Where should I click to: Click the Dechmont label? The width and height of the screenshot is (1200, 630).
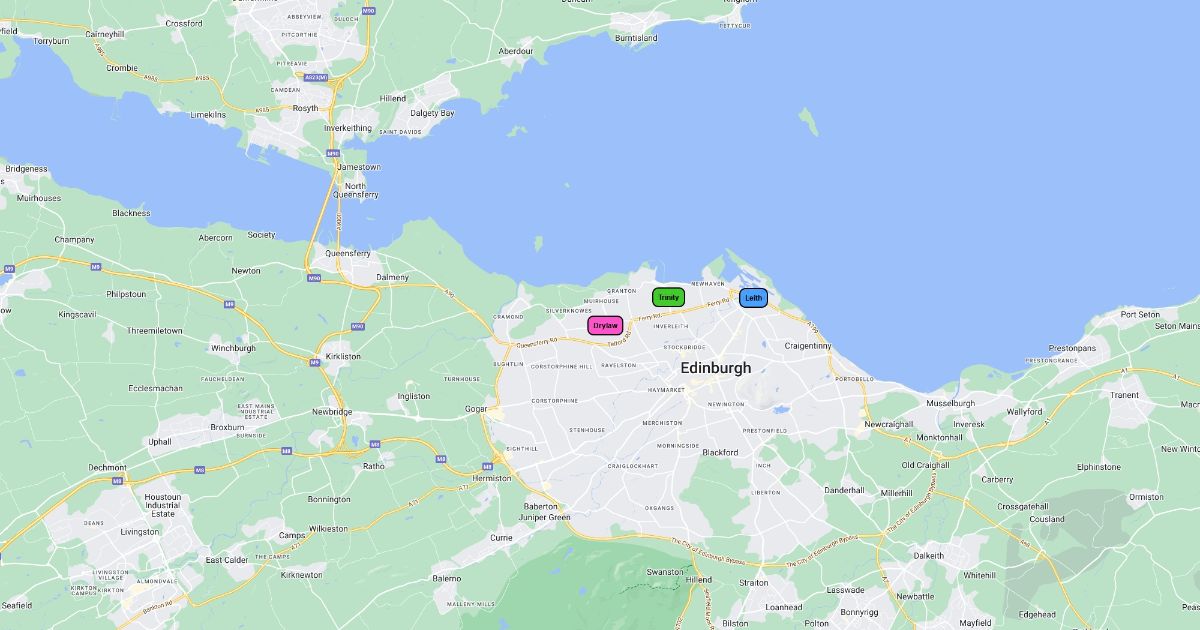(108, 467)
